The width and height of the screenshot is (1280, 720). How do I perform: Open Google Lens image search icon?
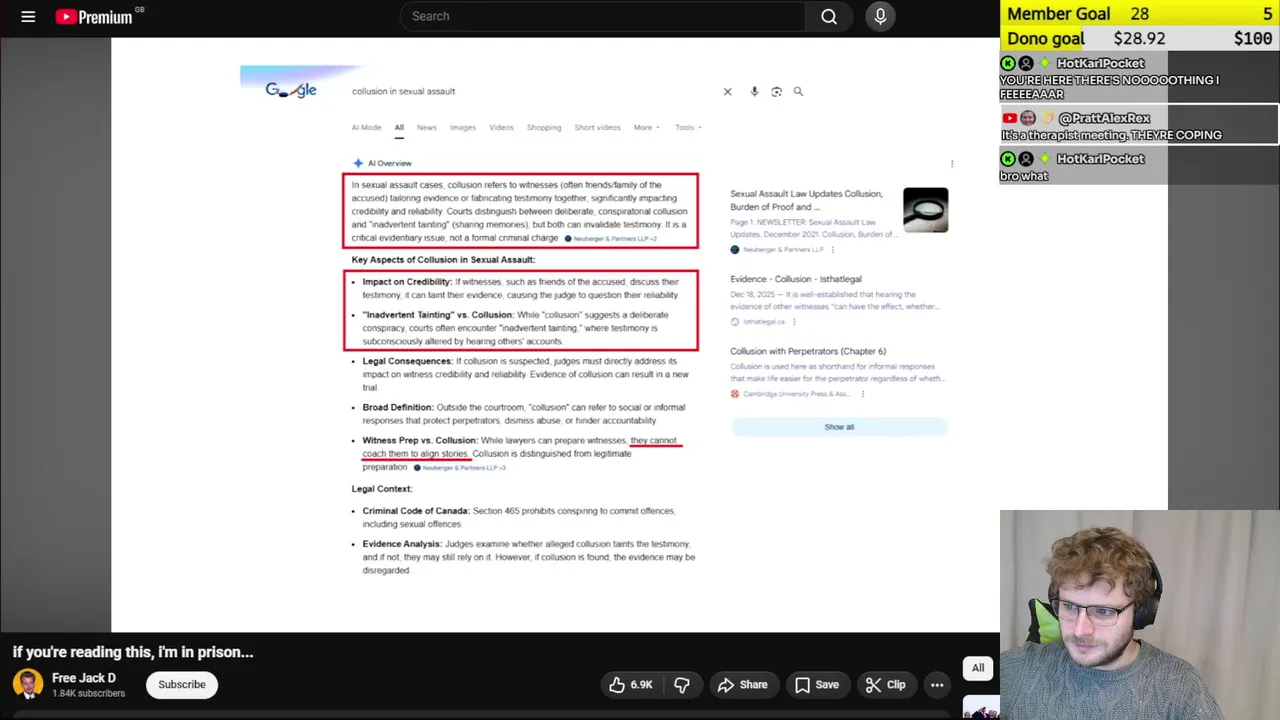(776, 91)
